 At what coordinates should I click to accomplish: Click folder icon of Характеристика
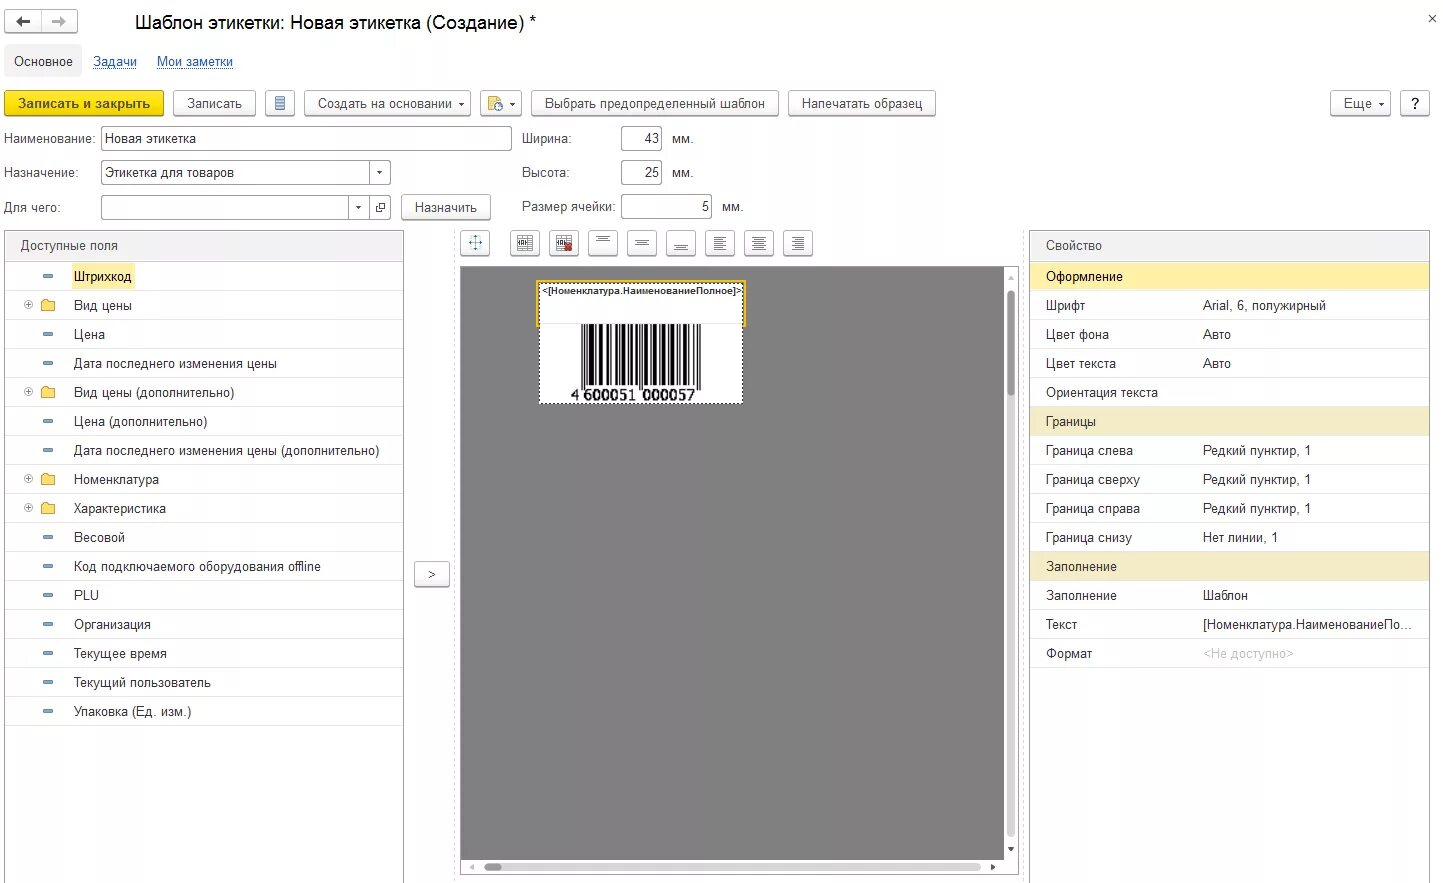(48, 508)
